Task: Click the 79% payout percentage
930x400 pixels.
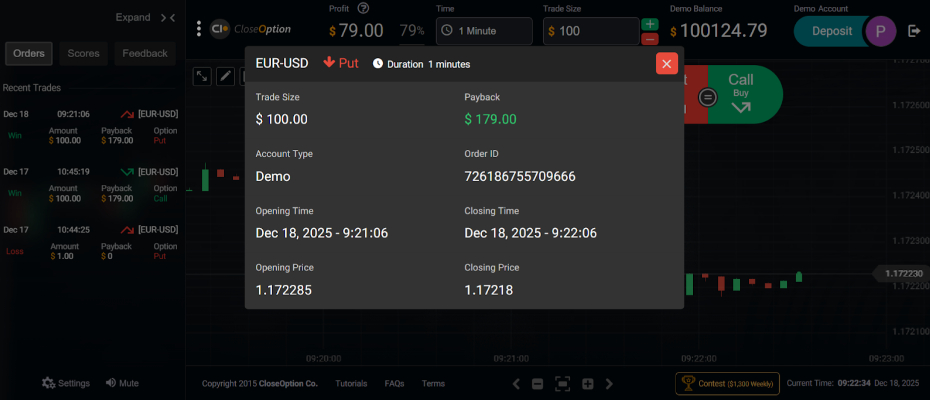Action: tap(412, 31)
